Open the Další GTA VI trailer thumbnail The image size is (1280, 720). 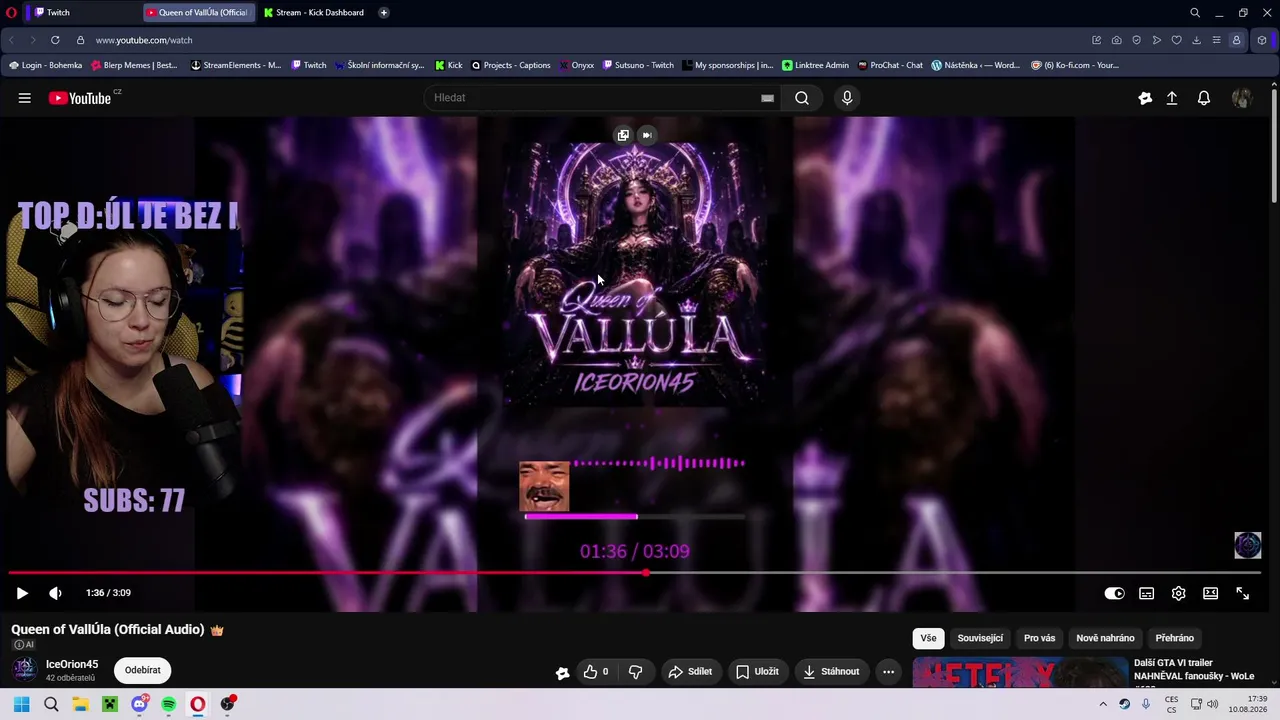point(1018,673)
